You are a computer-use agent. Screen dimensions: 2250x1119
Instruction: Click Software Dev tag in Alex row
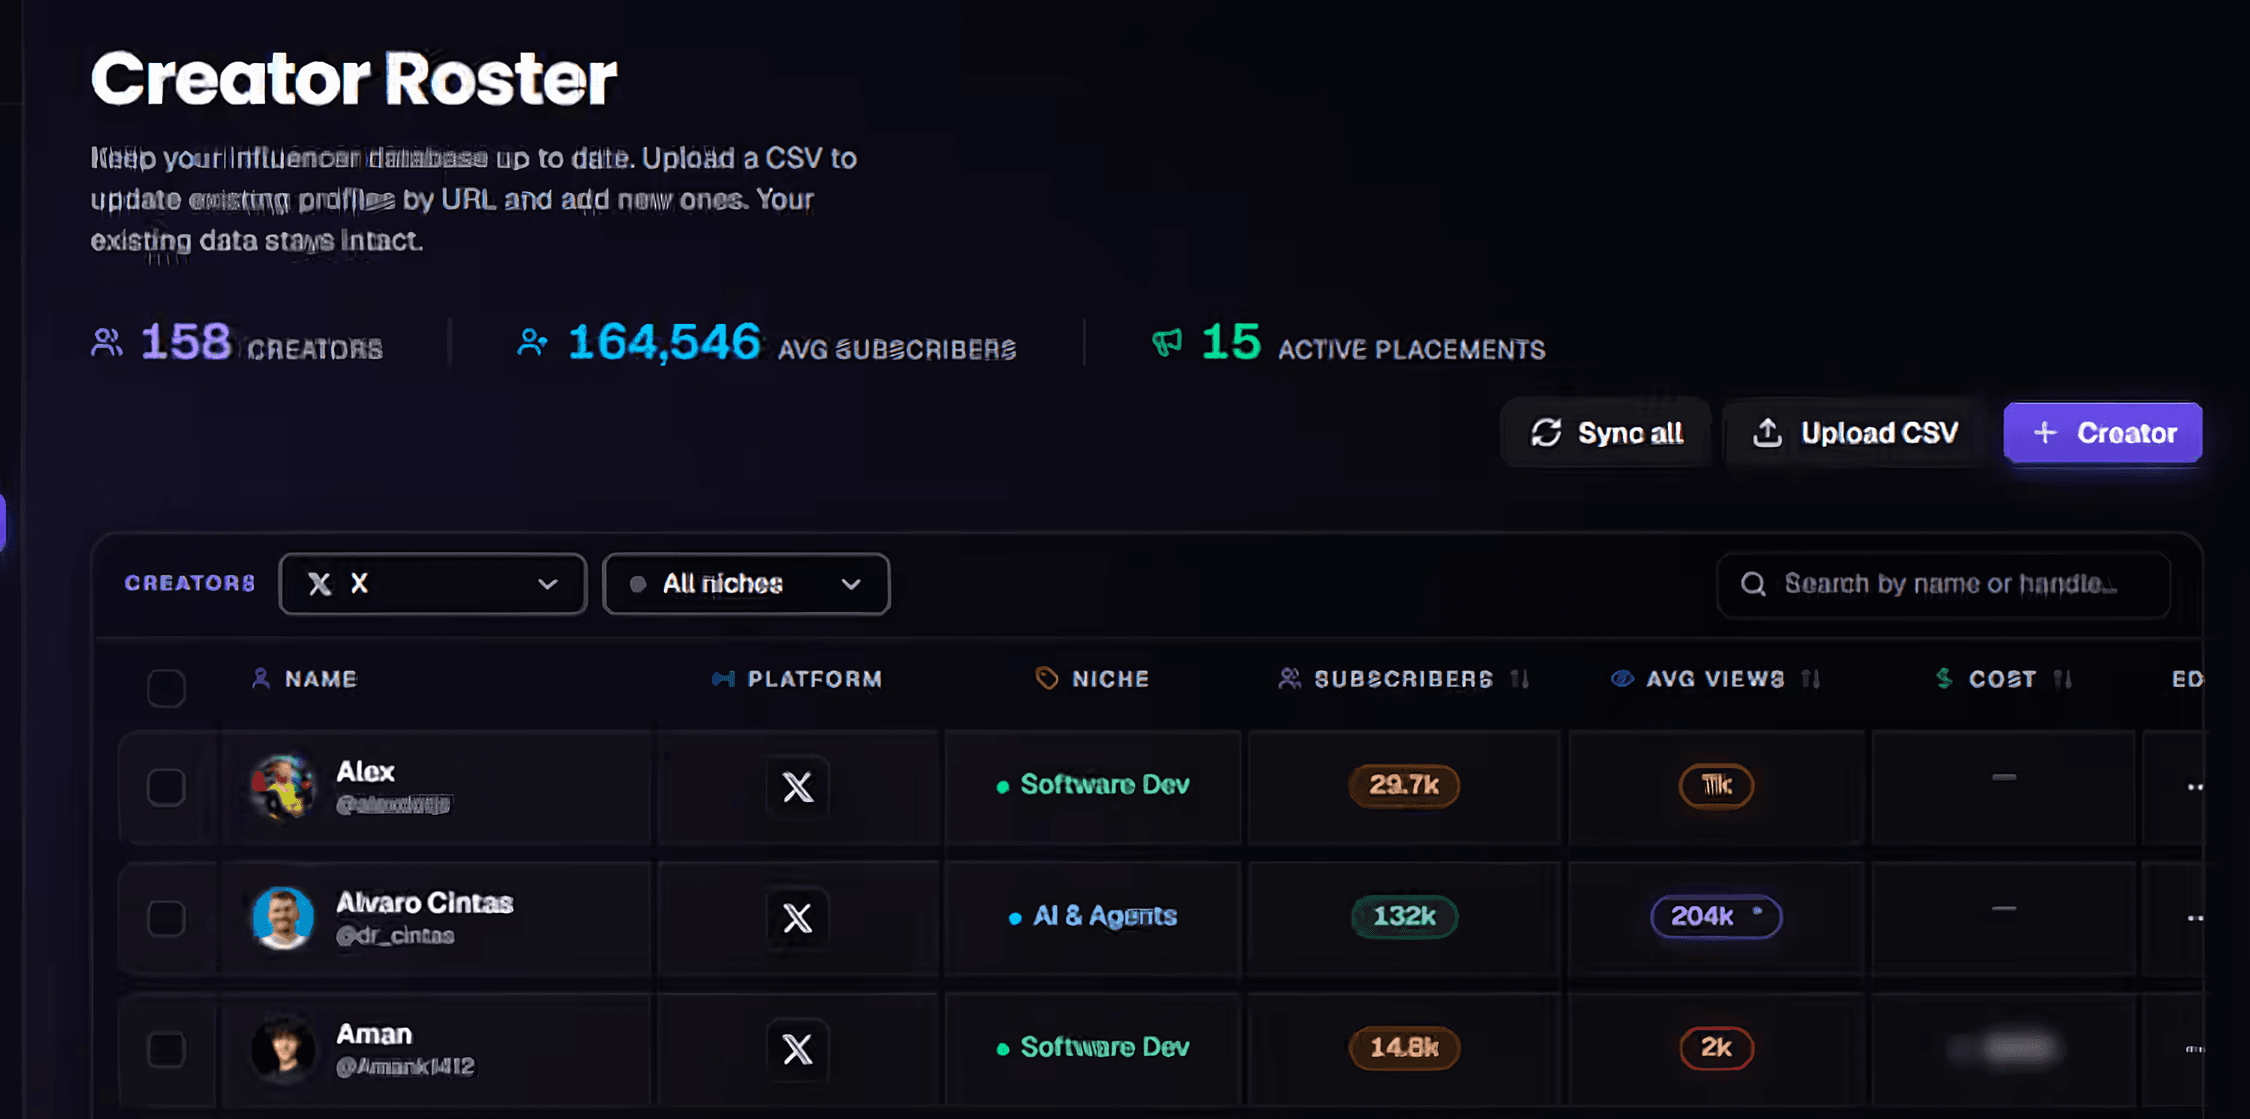1093,785
